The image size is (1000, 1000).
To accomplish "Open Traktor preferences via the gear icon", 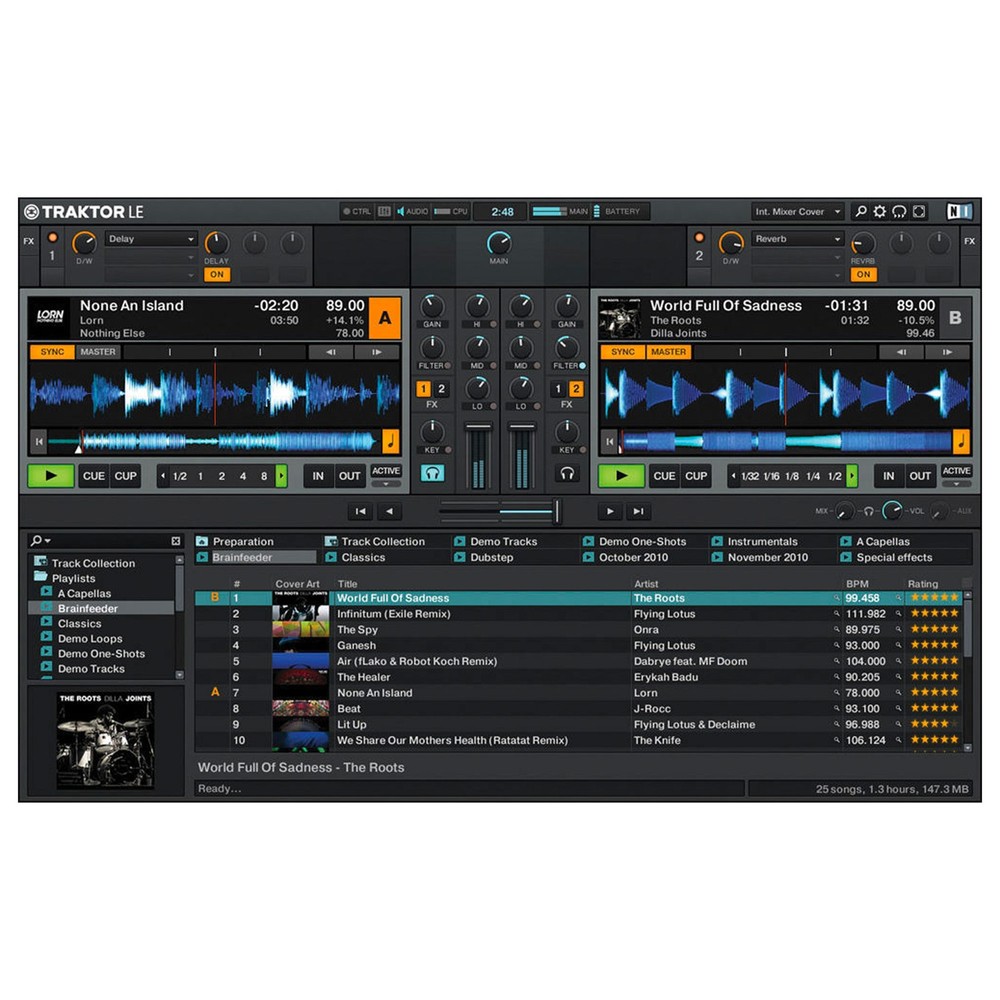I will (879, 211).
